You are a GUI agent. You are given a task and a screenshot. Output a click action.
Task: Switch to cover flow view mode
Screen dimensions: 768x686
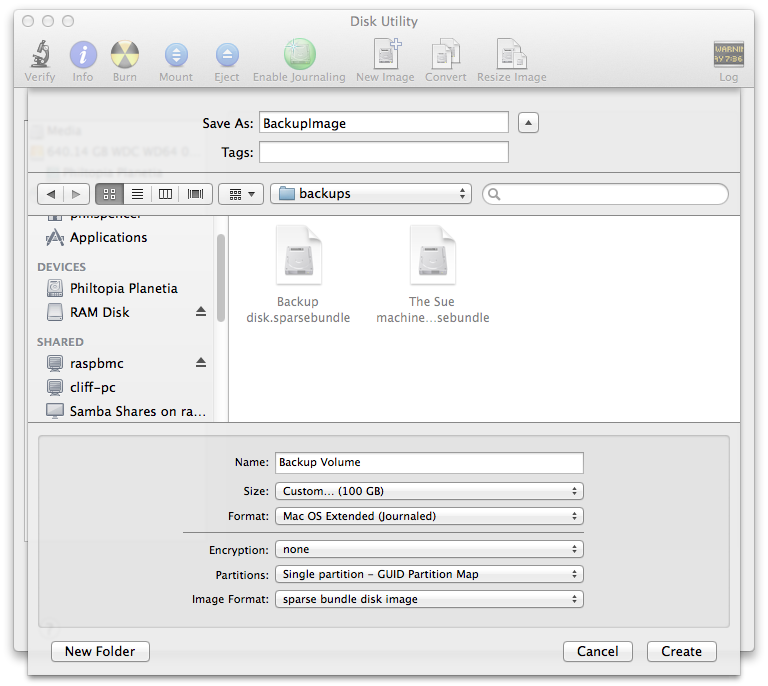(x=195, y=194)
